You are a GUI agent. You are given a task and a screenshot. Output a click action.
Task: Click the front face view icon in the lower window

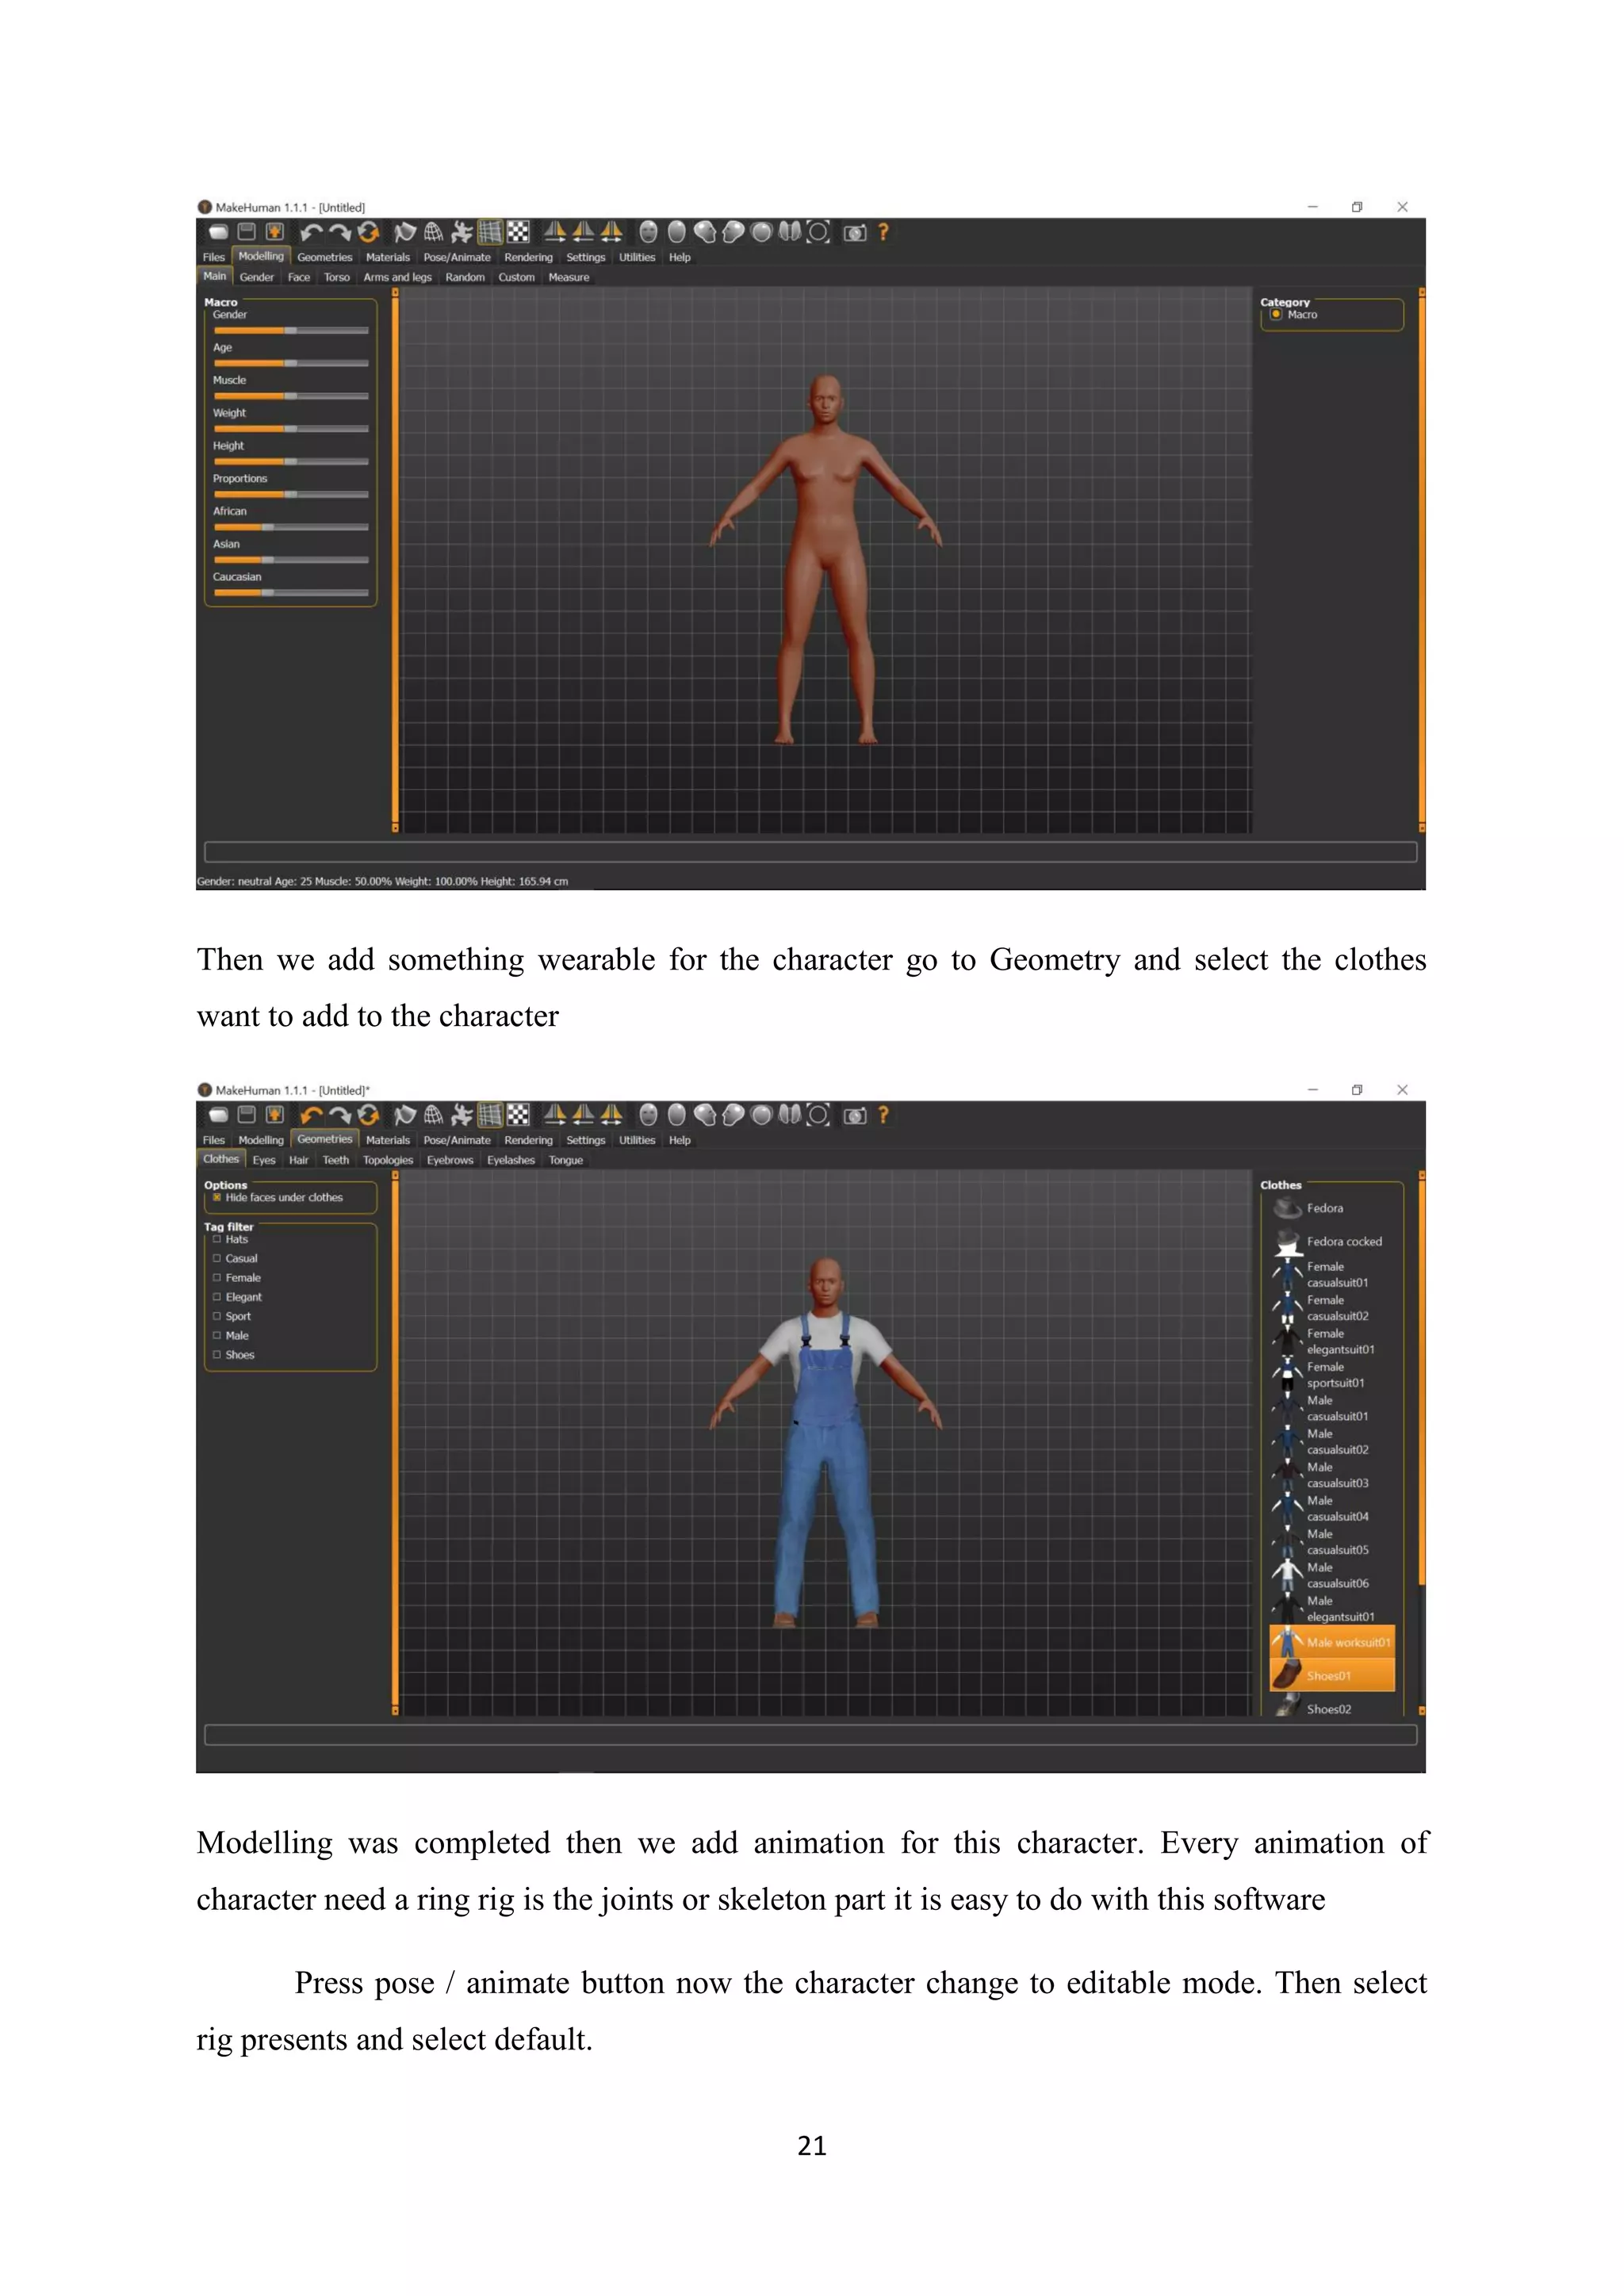(648, 1115)
